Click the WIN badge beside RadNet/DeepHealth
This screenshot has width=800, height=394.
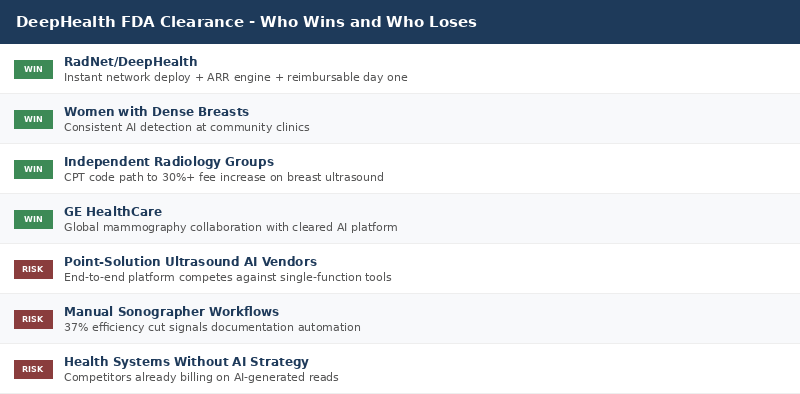click(33, 69)
